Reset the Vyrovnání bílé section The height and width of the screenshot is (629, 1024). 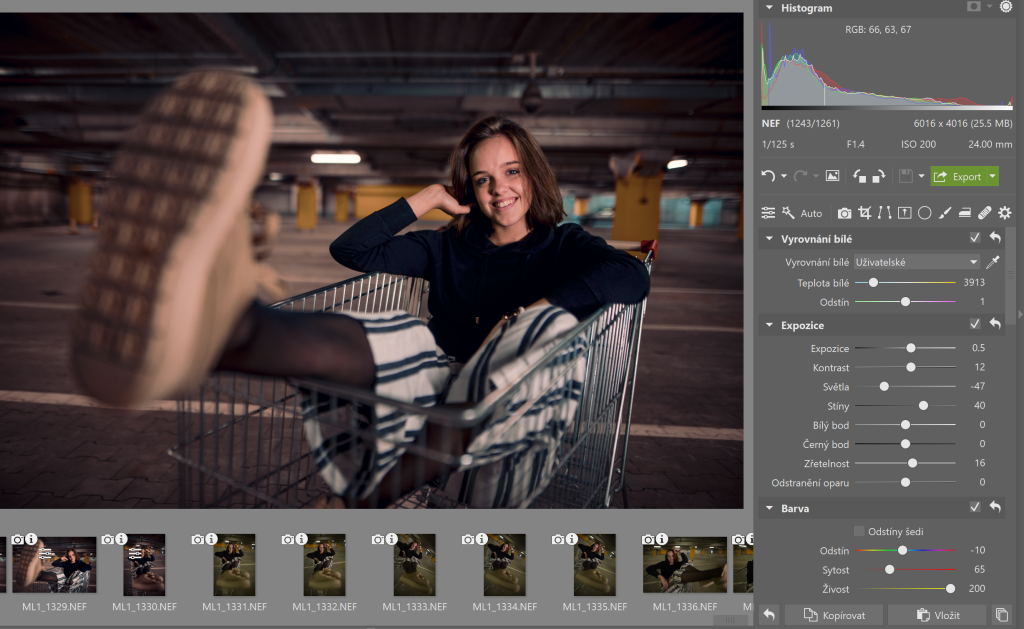click(x=995, y=238)
